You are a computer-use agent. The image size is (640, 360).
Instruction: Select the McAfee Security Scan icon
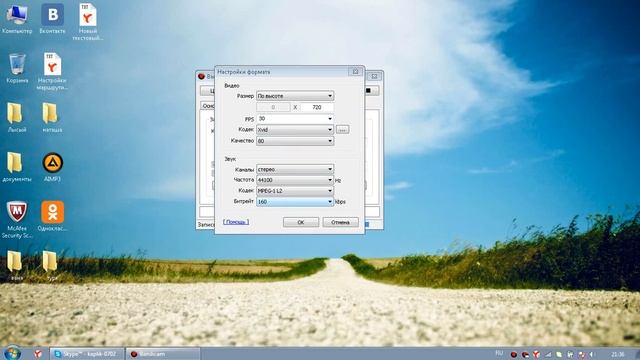pyautogui.click(x=17, y=220)
